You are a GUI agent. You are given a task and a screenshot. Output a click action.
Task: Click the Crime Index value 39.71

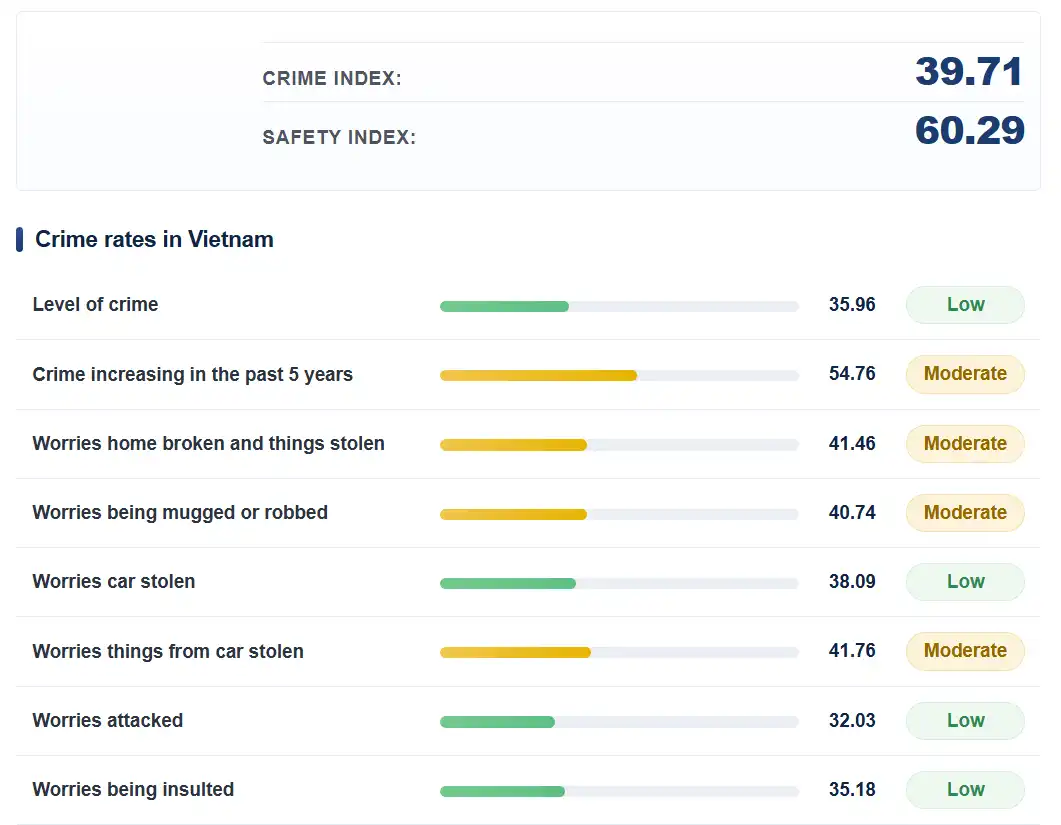pos(968,72)
